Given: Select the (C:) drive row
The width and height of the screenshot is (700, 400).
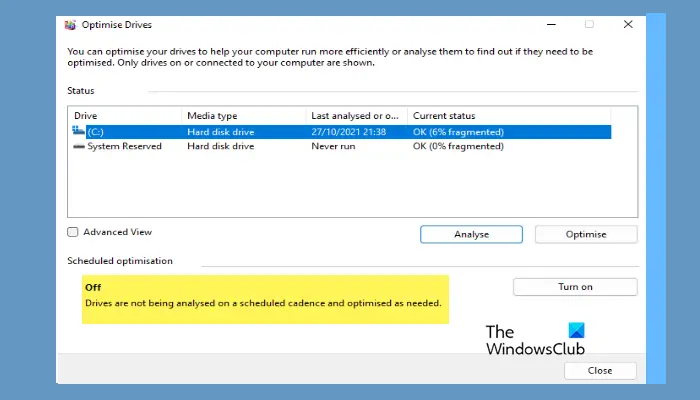Looking at the screenshot, I should click(342, 132).
